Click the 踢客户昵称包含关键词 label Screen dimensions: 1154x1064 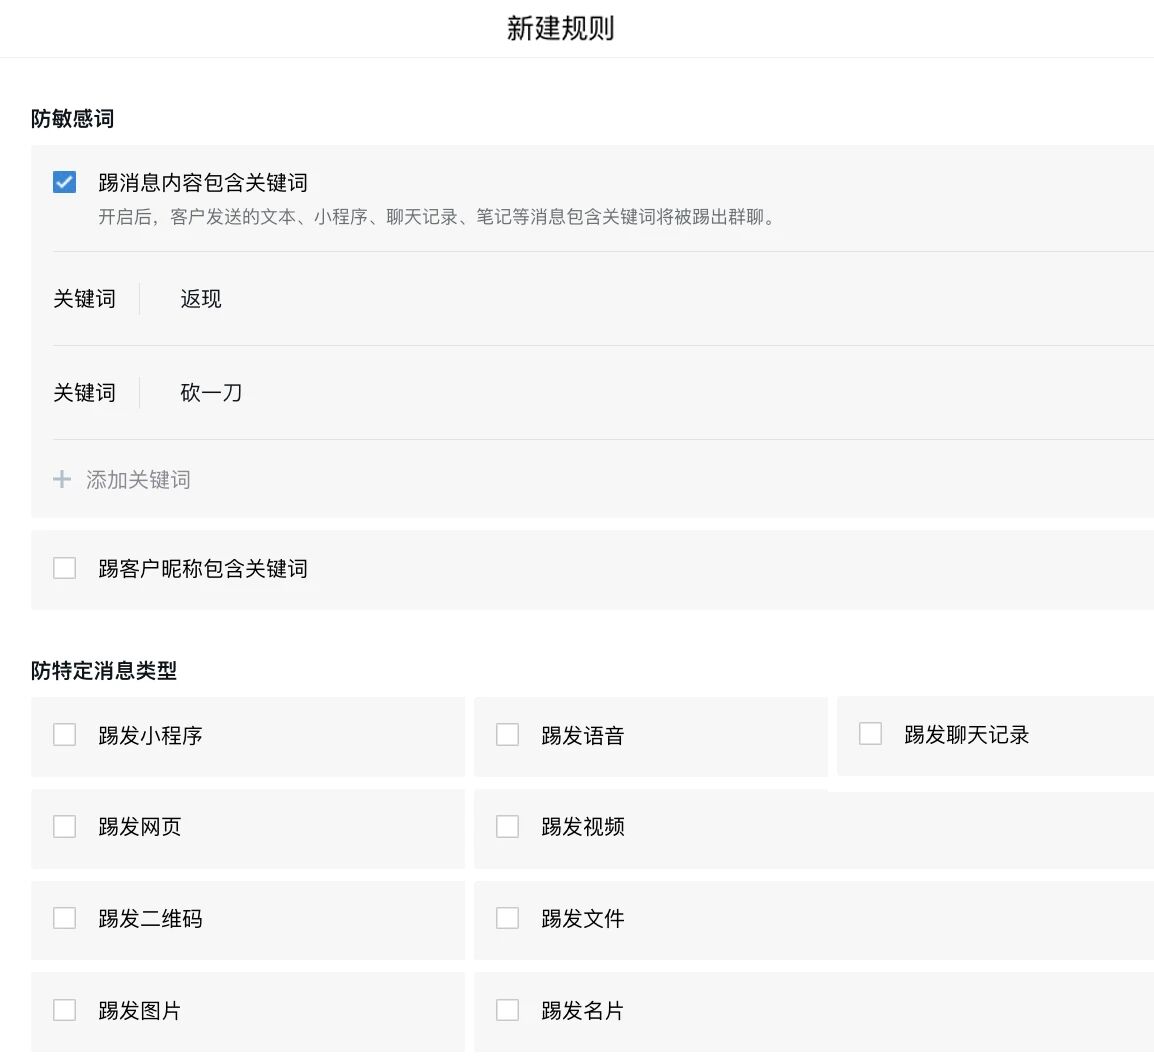pos(202,569)
